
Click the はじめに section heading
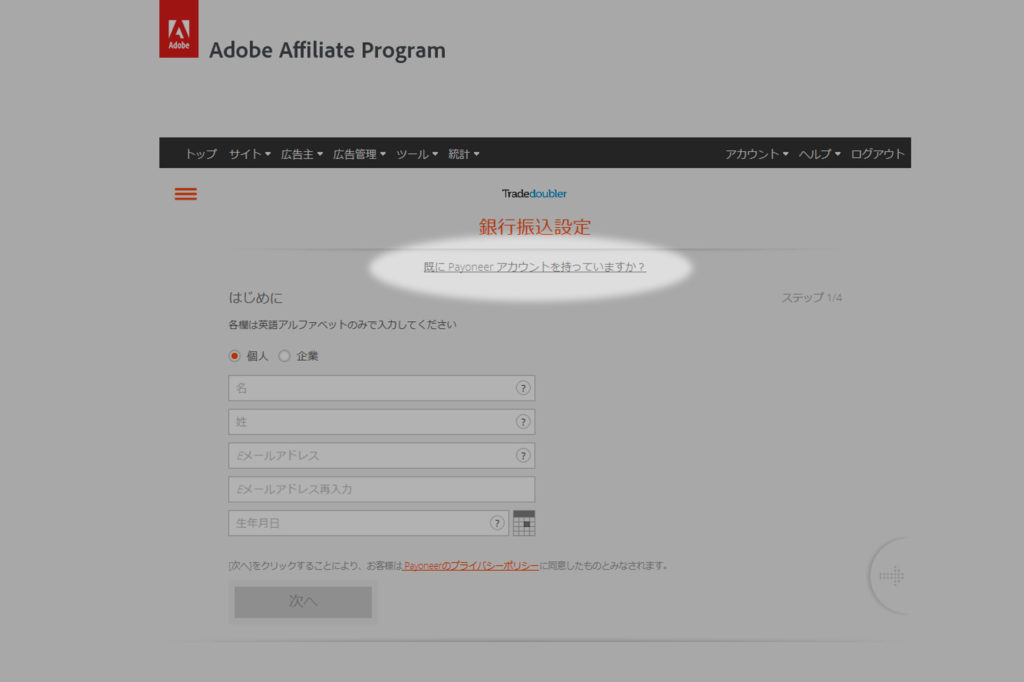click(x=255, y=298)
